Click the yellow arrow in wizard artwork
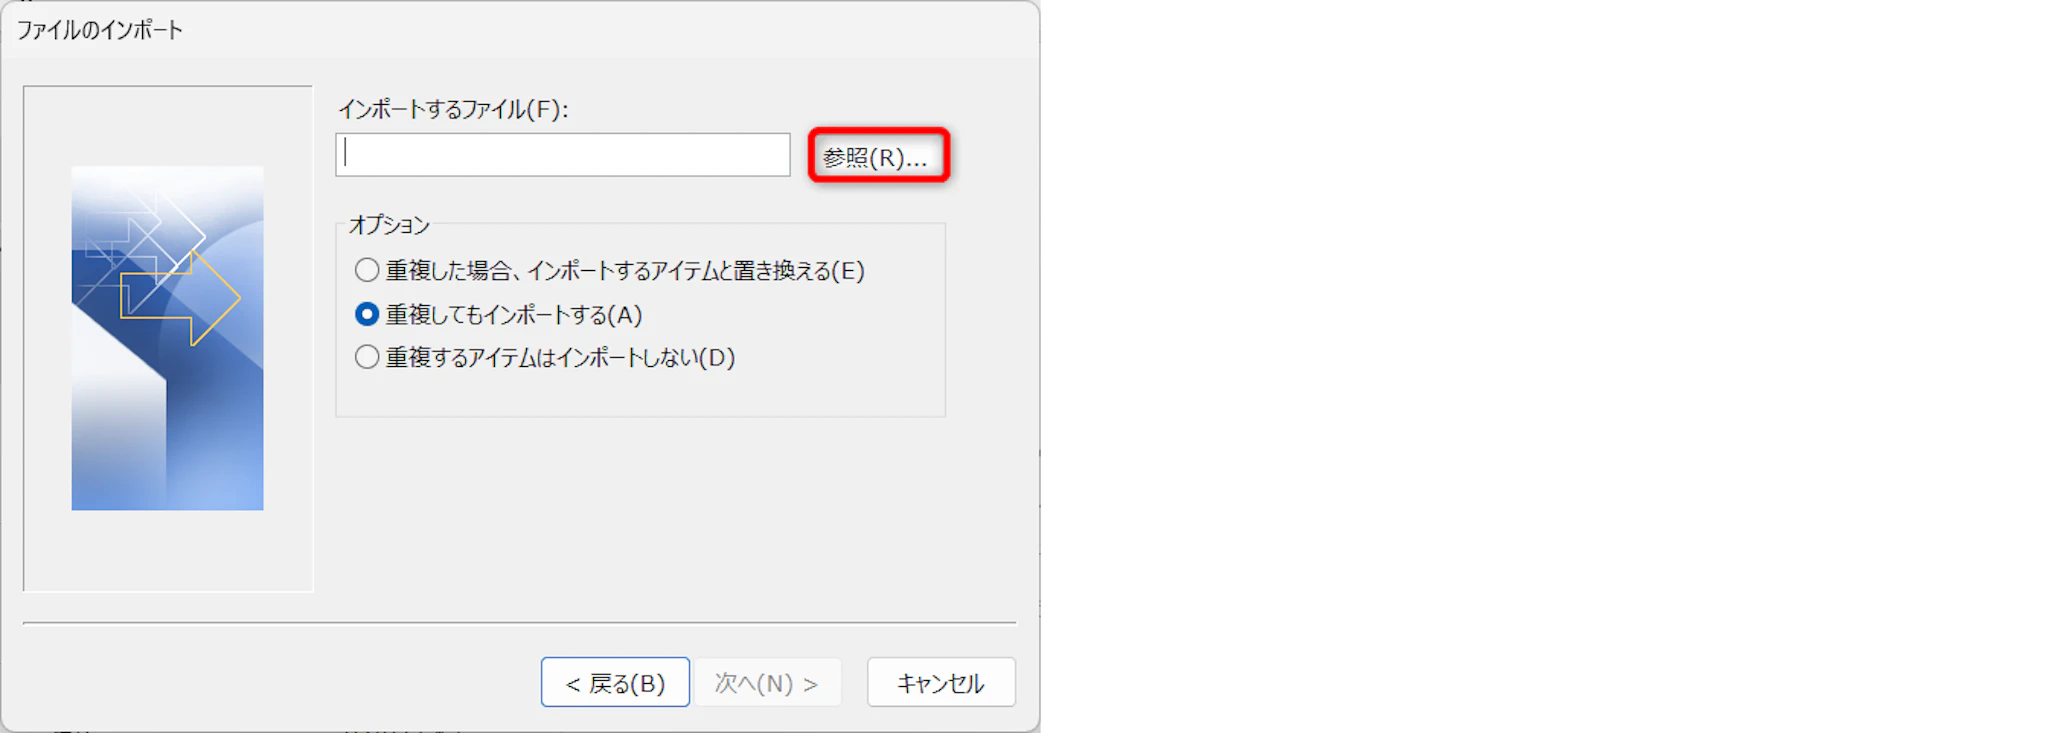 [x=182, y=298]
